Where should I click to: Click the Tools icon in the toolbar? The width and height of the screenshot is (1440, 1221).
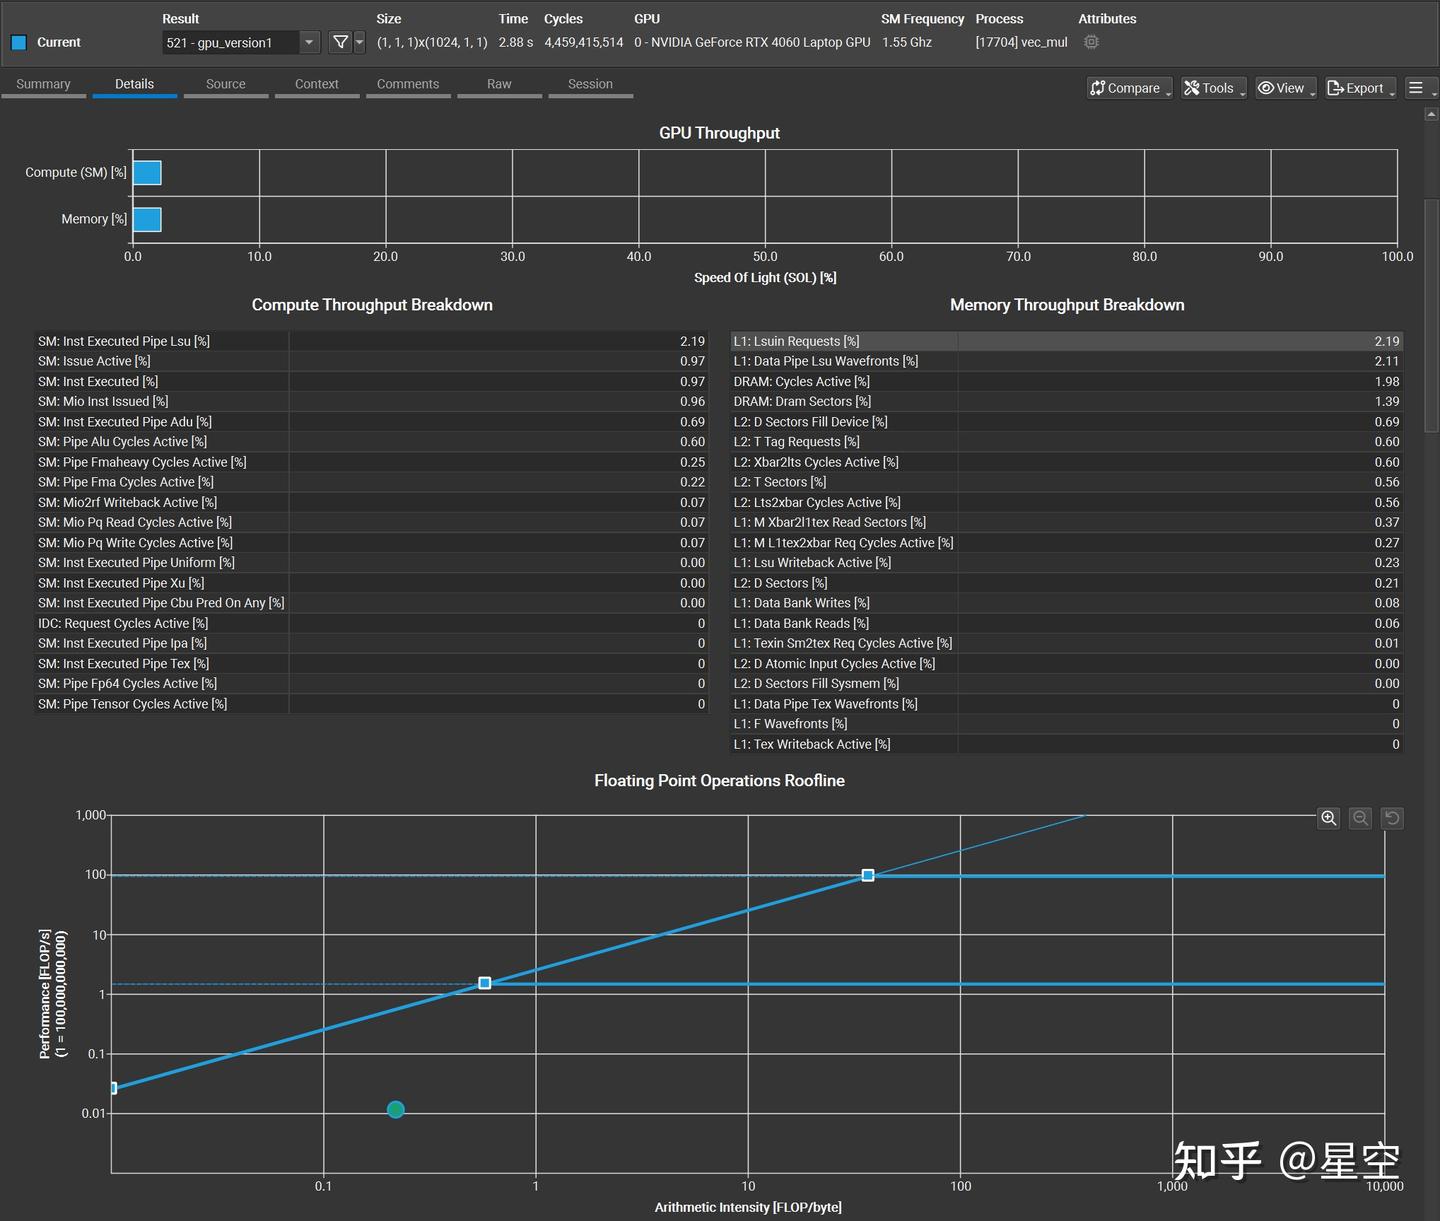[1191, 87]
